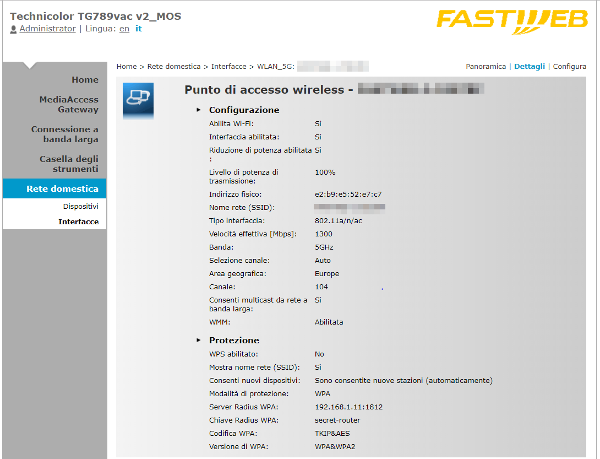Go to Connessione a banda larga
Screen dimensions: 600x459
click(64, 135)
